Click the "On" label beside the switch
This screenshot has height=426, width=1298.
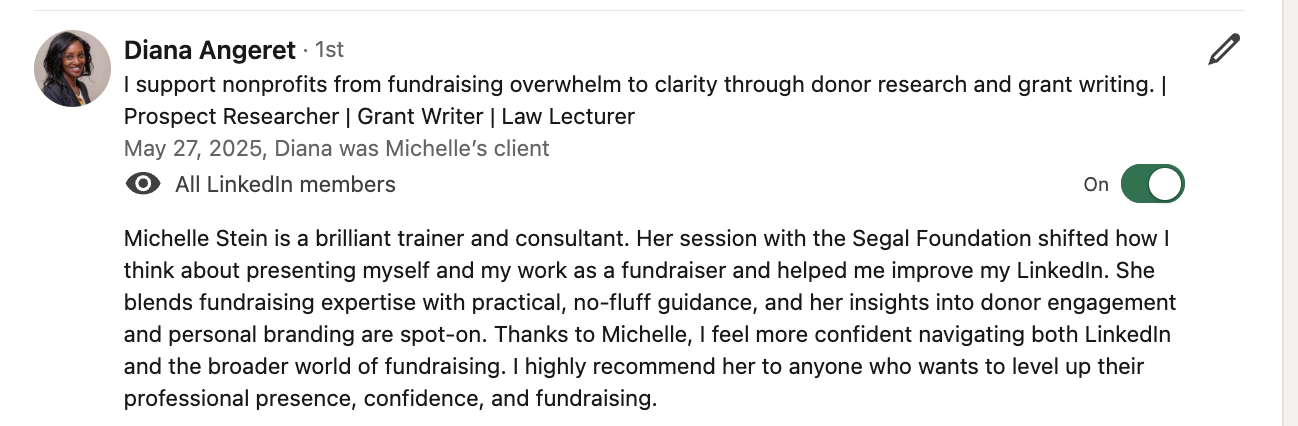pyautogui.click(x=1096, y=184)
